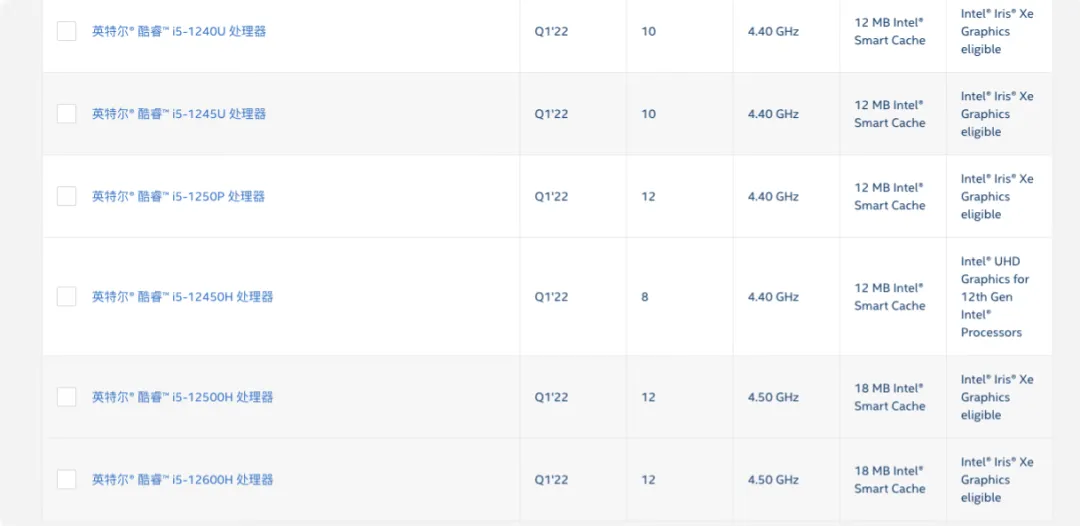
Task: Visit the i5-12500H 处理器 link
Action: pyautogui.click(x=182, y=397)
